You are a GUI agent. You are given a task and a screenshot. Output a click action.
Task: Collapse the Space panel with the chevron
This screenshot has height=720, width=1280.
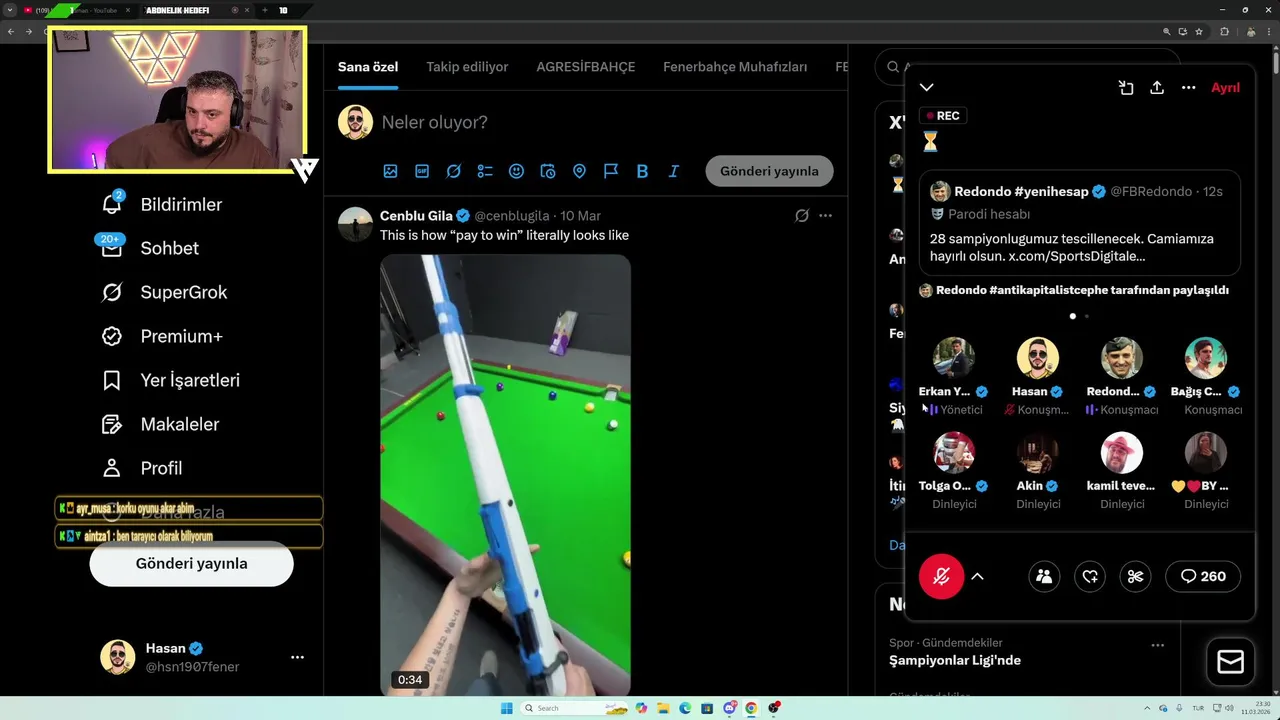tap(927, 88)
